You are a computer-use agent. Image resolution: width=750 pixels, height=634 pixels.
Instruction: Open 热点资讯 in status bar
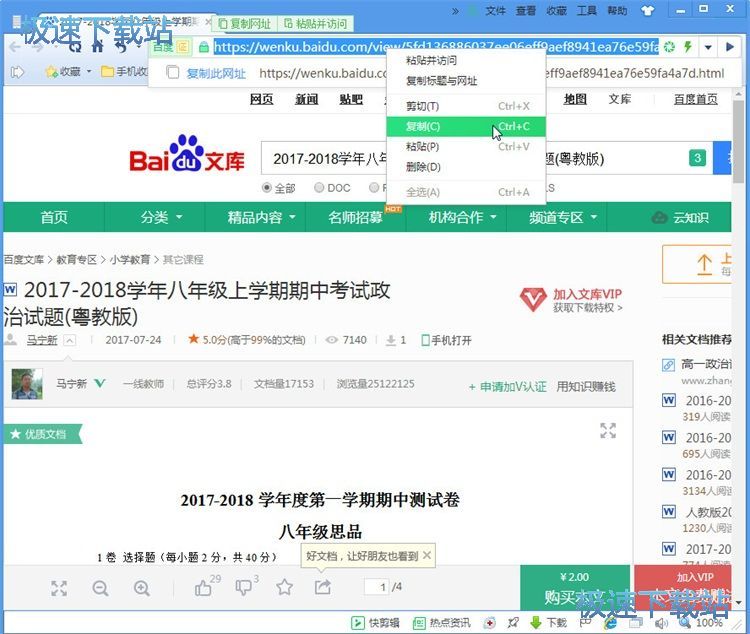click(x=441, y=623)
